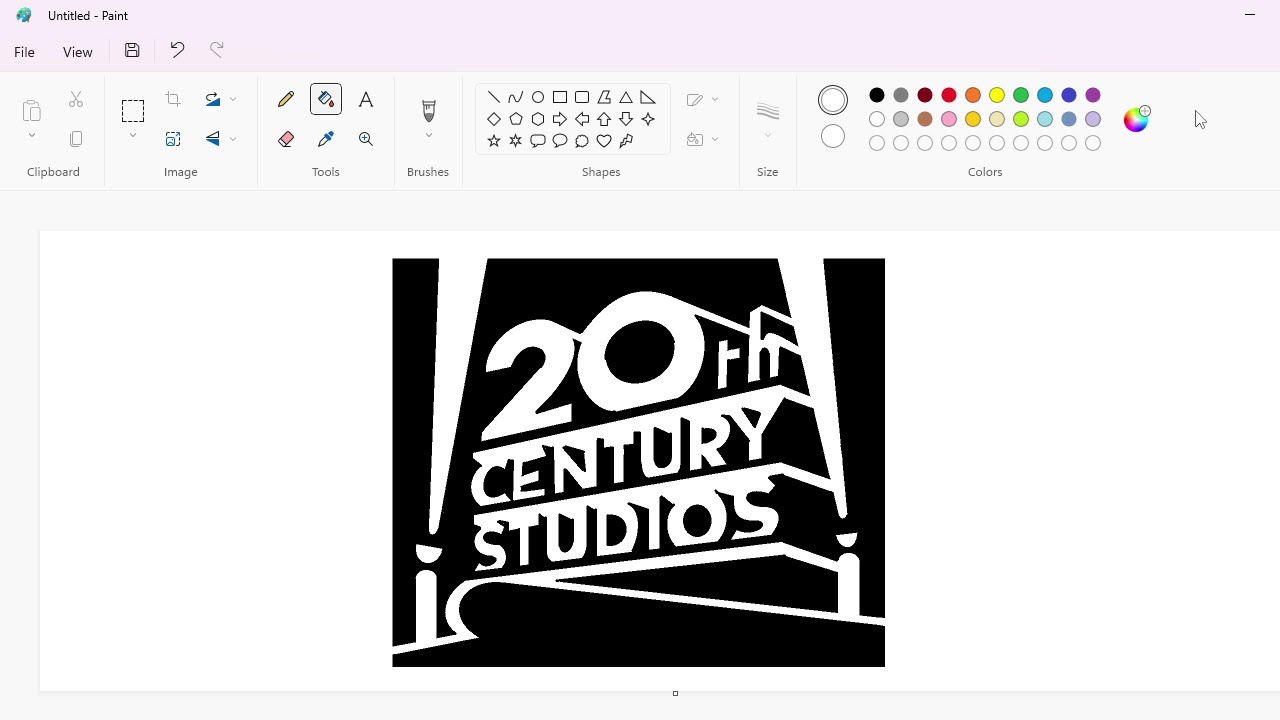Choose the Rounded rectangle shape
The image size is (1280, 720).
click(582, 97)
